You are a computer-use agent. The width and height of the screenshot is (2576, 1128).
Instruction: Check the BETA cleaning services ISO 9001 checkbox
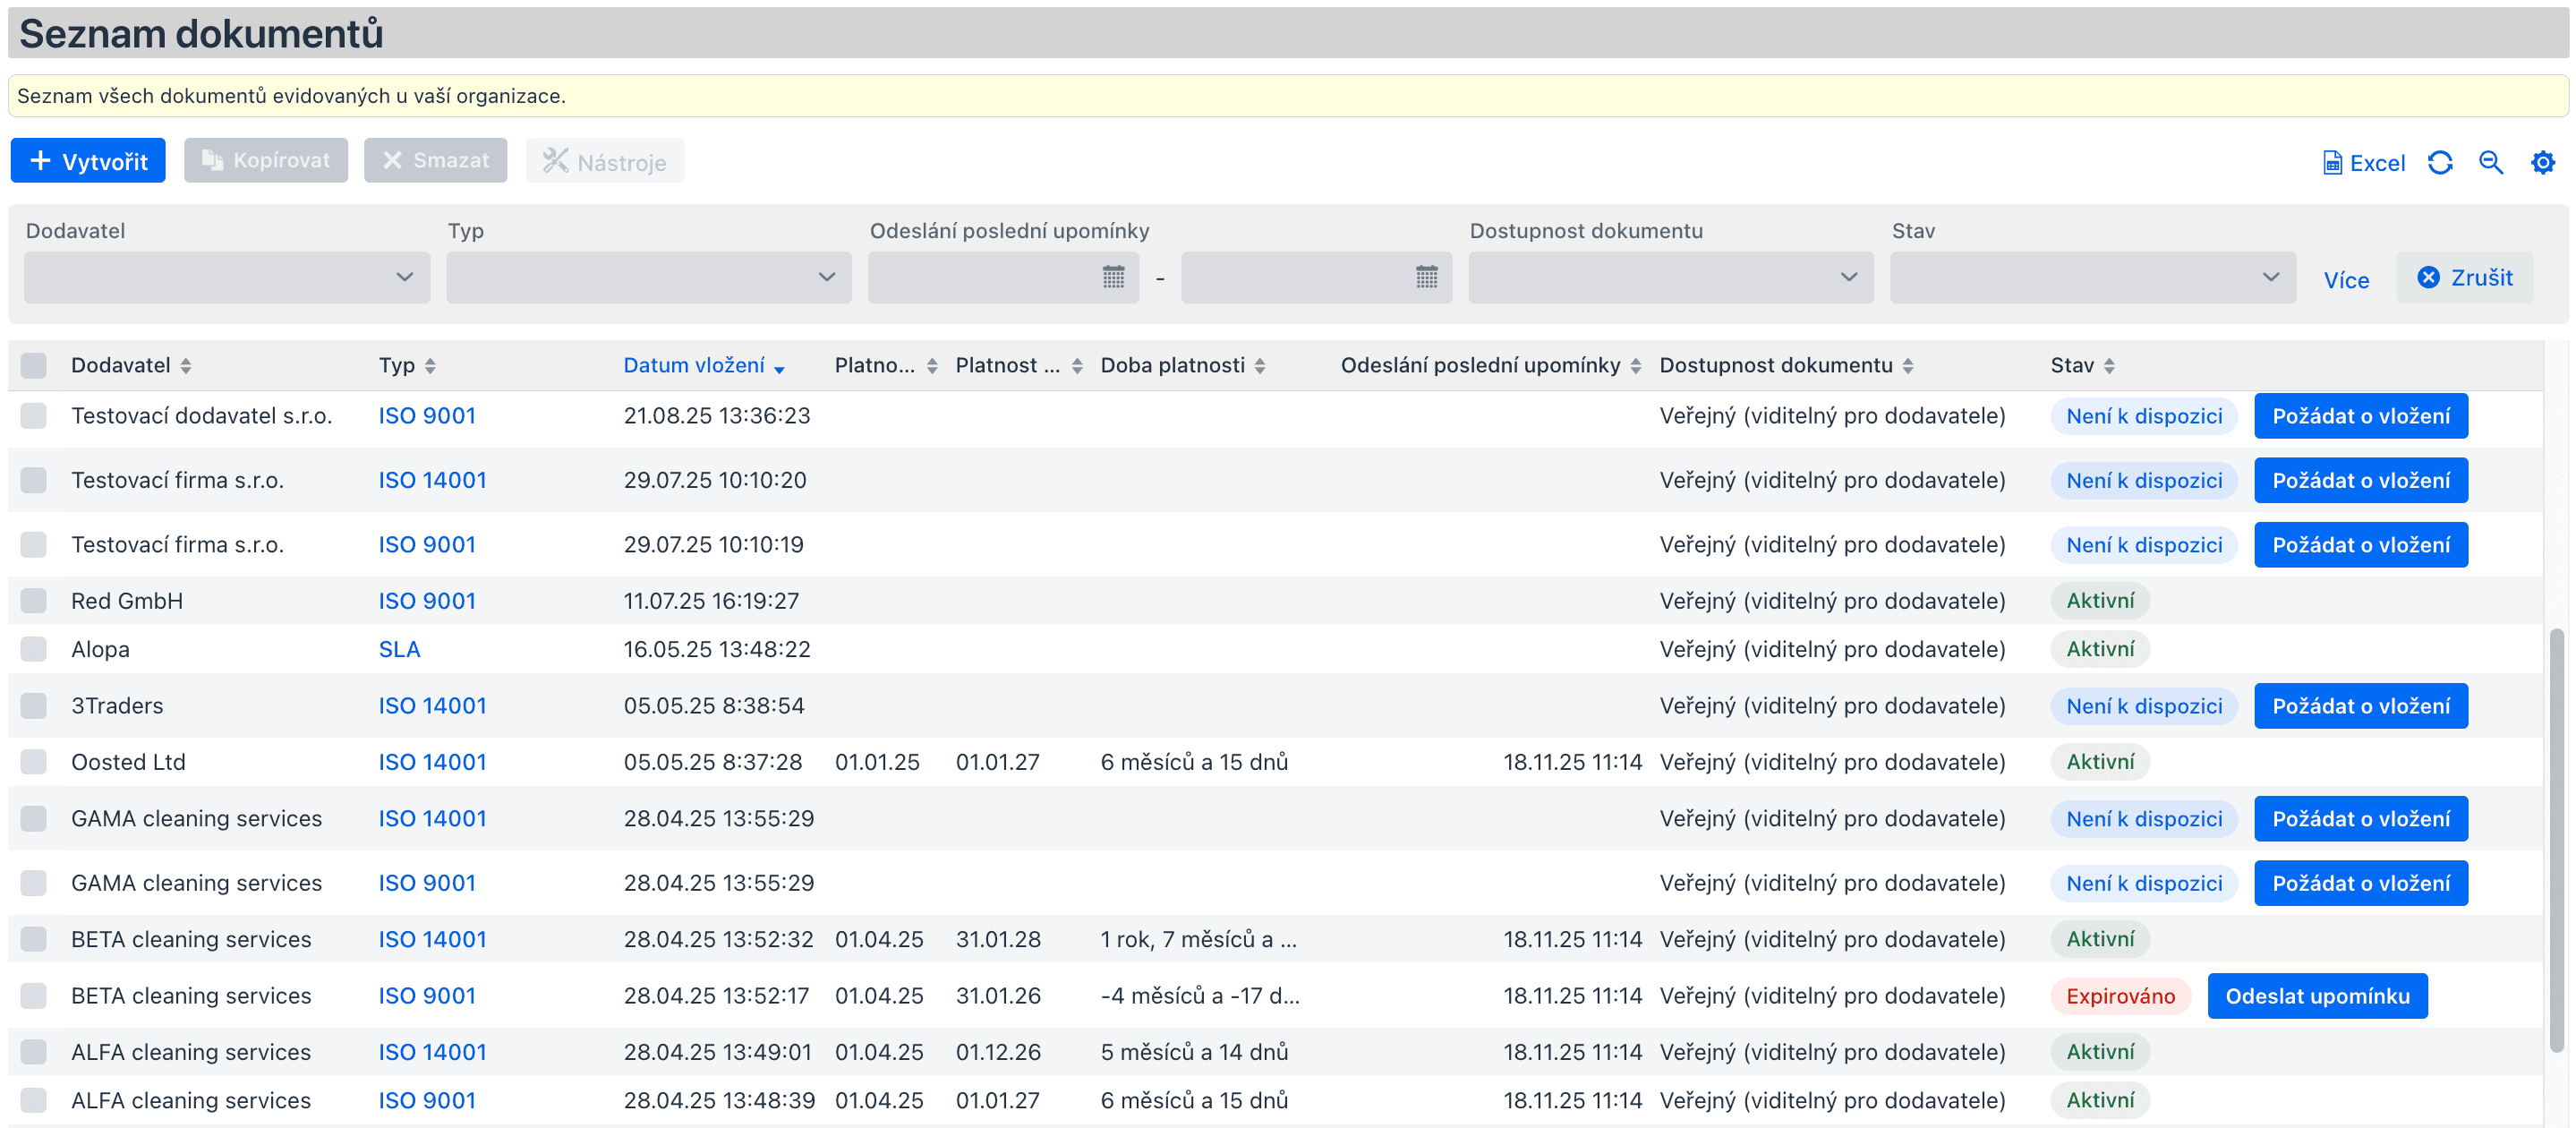(34, 996)
